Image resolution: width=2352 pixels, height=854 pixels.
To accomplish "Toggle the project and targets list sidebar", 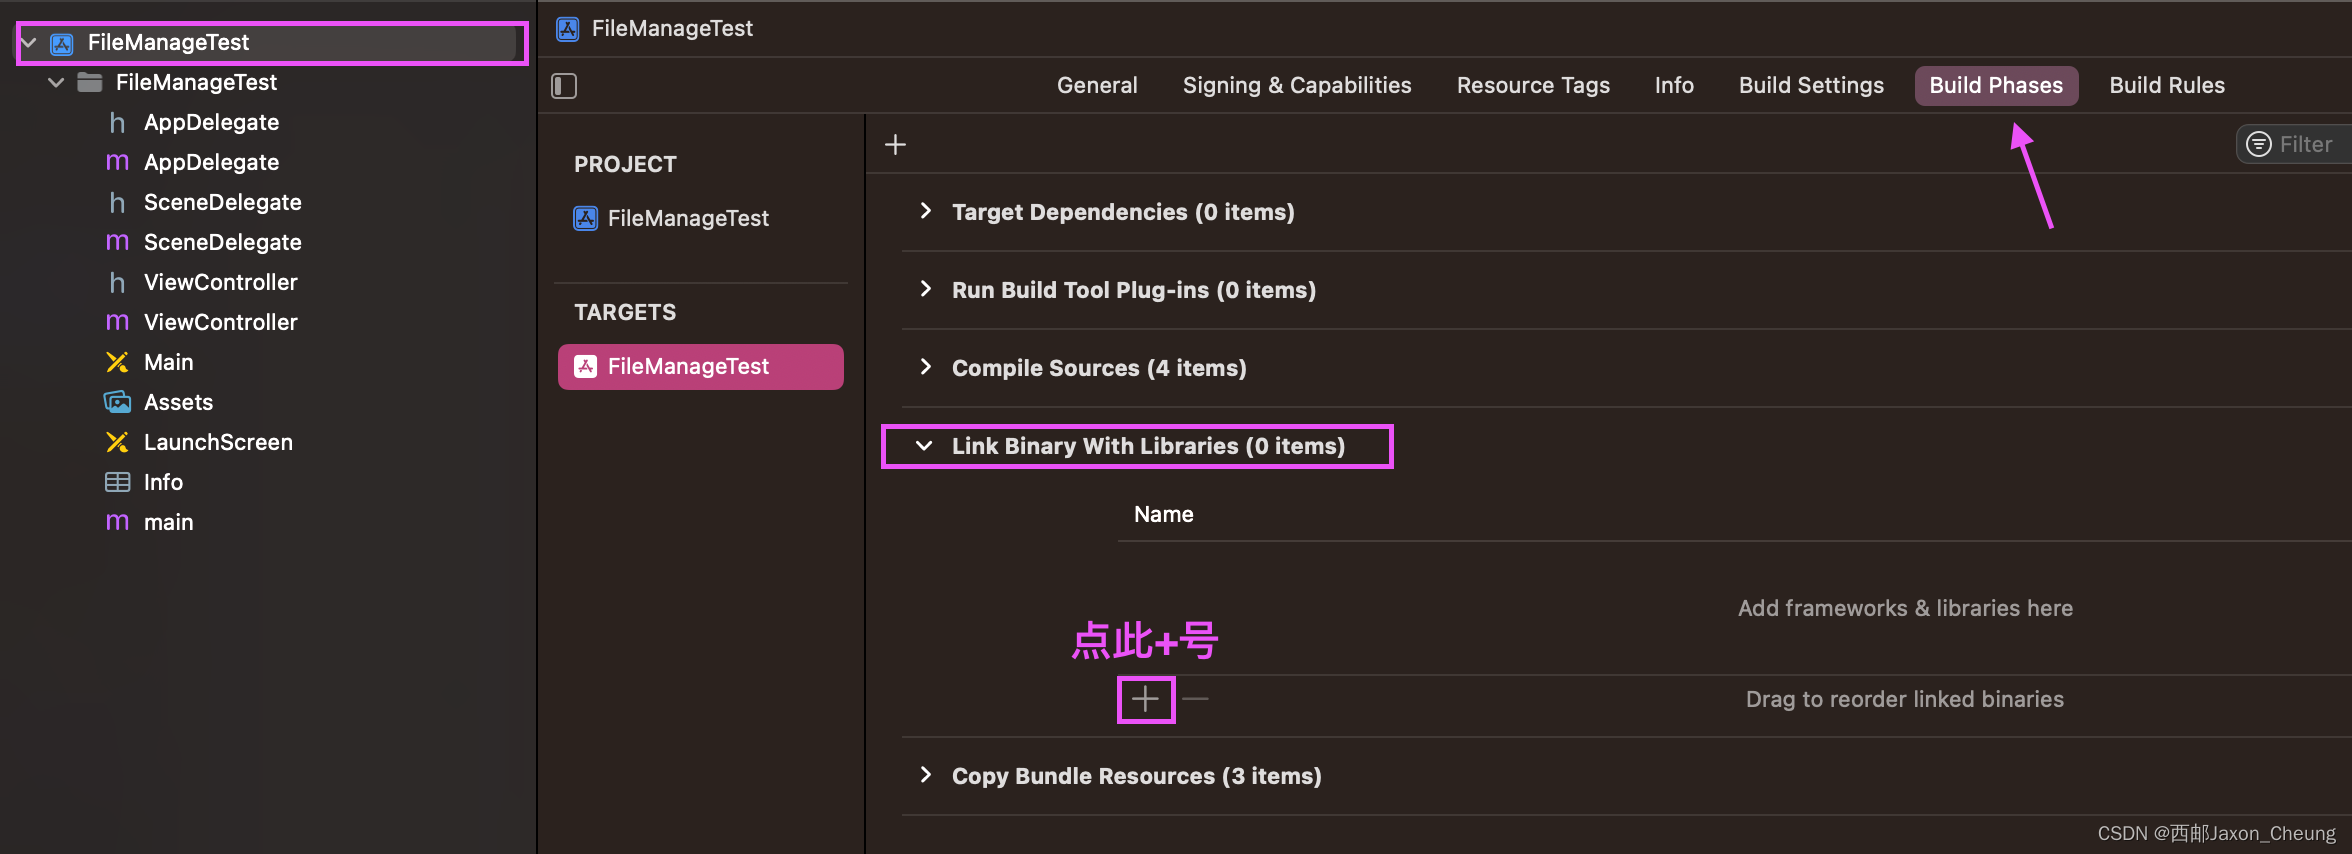I will click(564, 86).
